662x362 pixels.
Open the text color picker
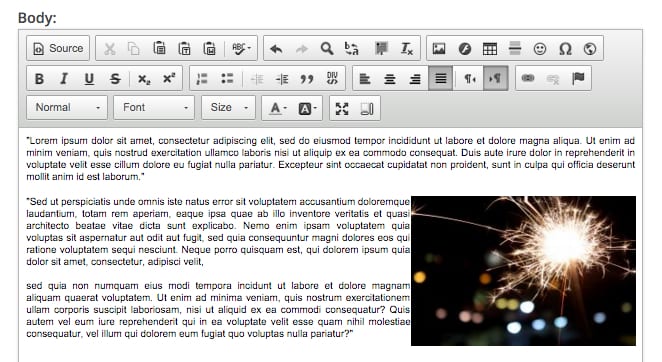point(278,109)
